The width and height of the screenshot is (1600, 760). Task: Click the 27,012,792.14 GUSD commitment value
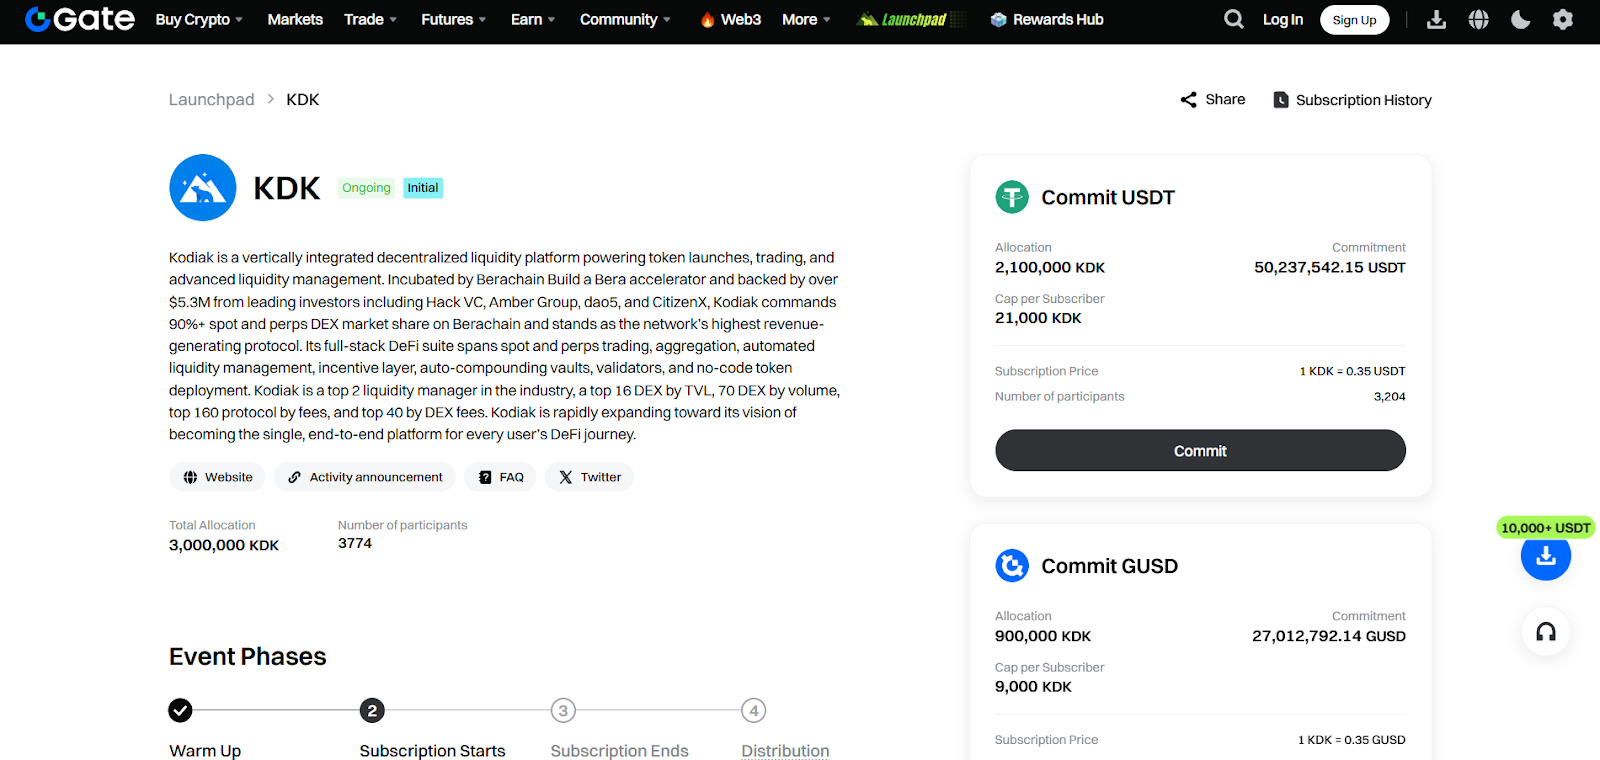coord(1329,636)
